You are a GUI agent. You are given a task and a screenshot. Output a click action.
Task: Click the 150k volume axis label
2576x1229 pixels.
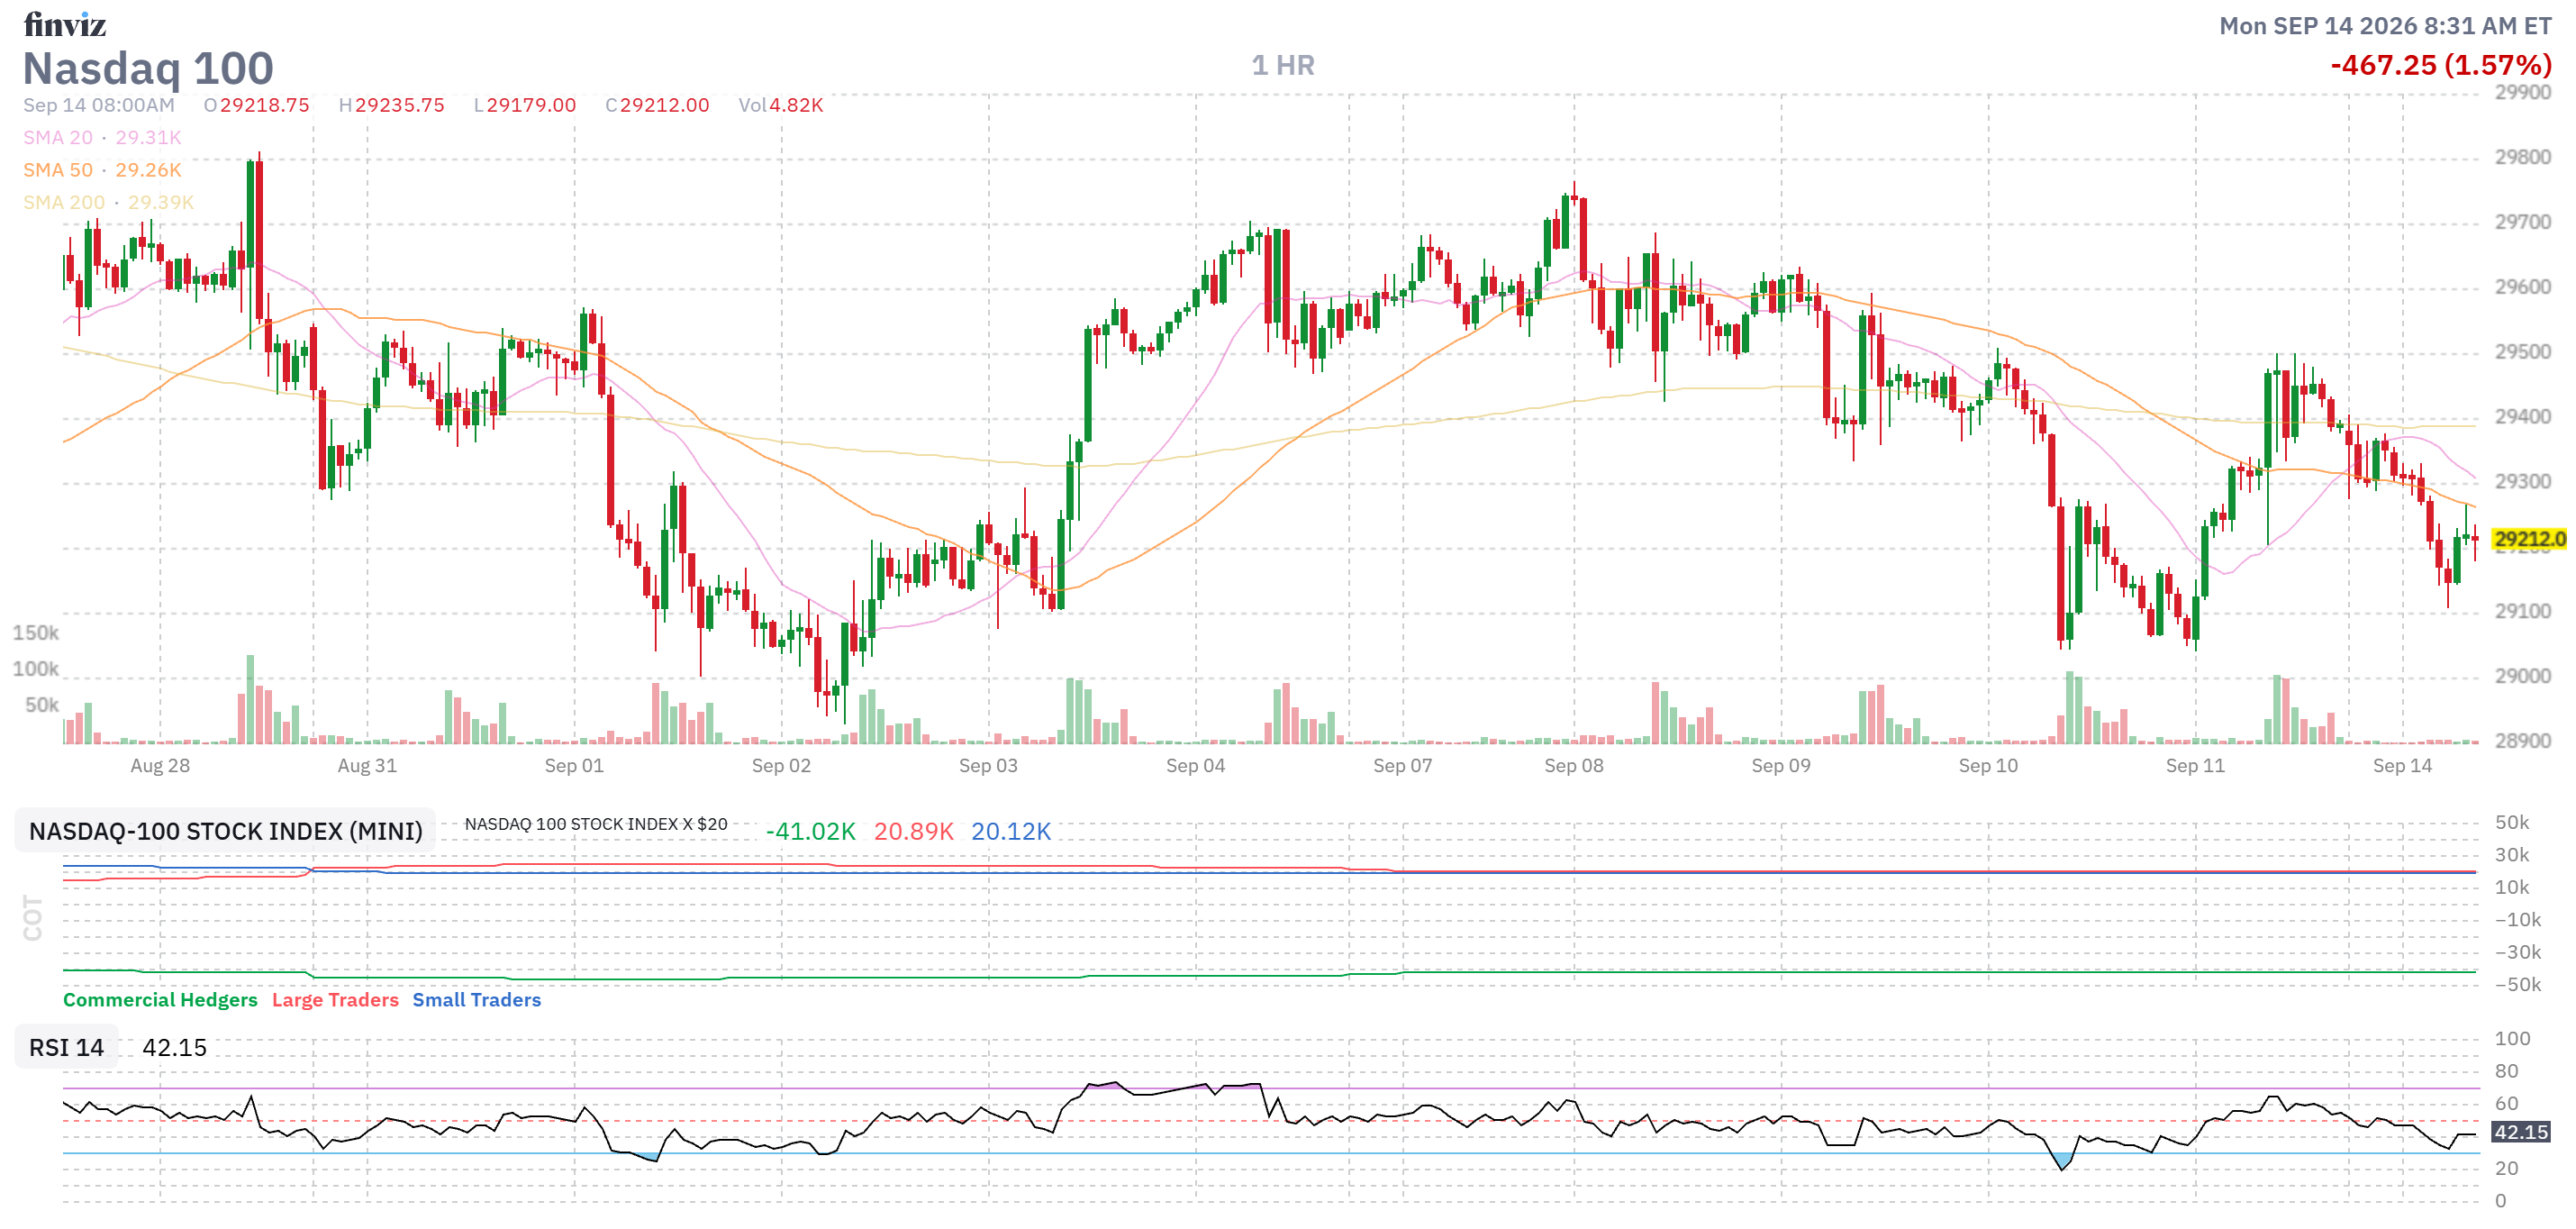coord(36,633)
